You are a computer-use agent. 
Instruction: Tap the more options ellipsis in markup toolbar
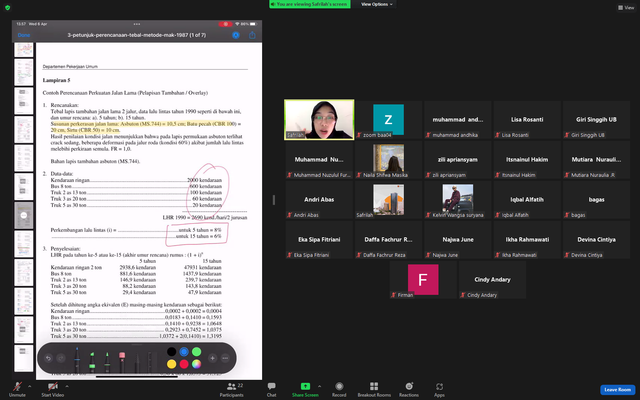point(225,358)
